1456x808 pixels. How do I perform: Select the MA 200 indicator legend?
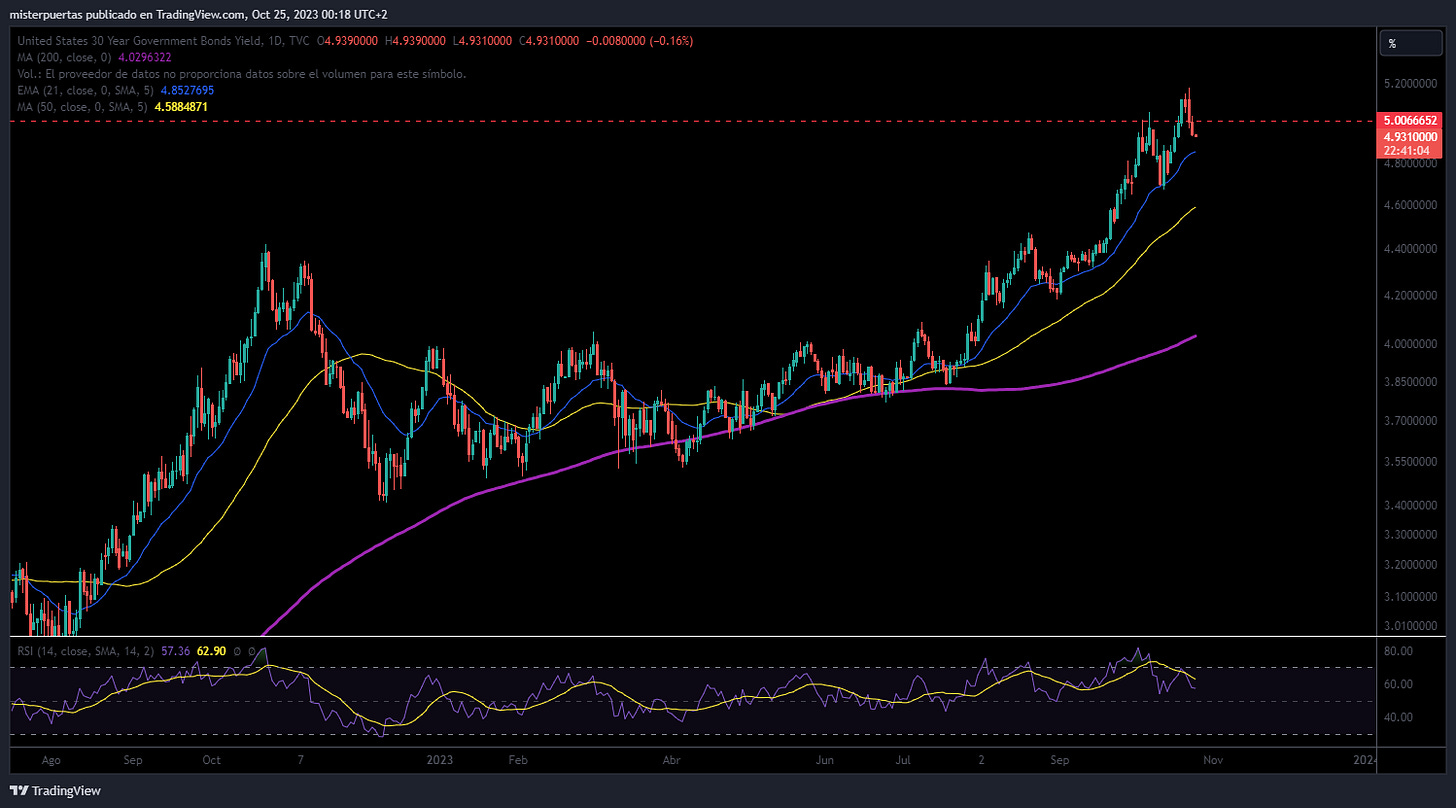(102, 57)
